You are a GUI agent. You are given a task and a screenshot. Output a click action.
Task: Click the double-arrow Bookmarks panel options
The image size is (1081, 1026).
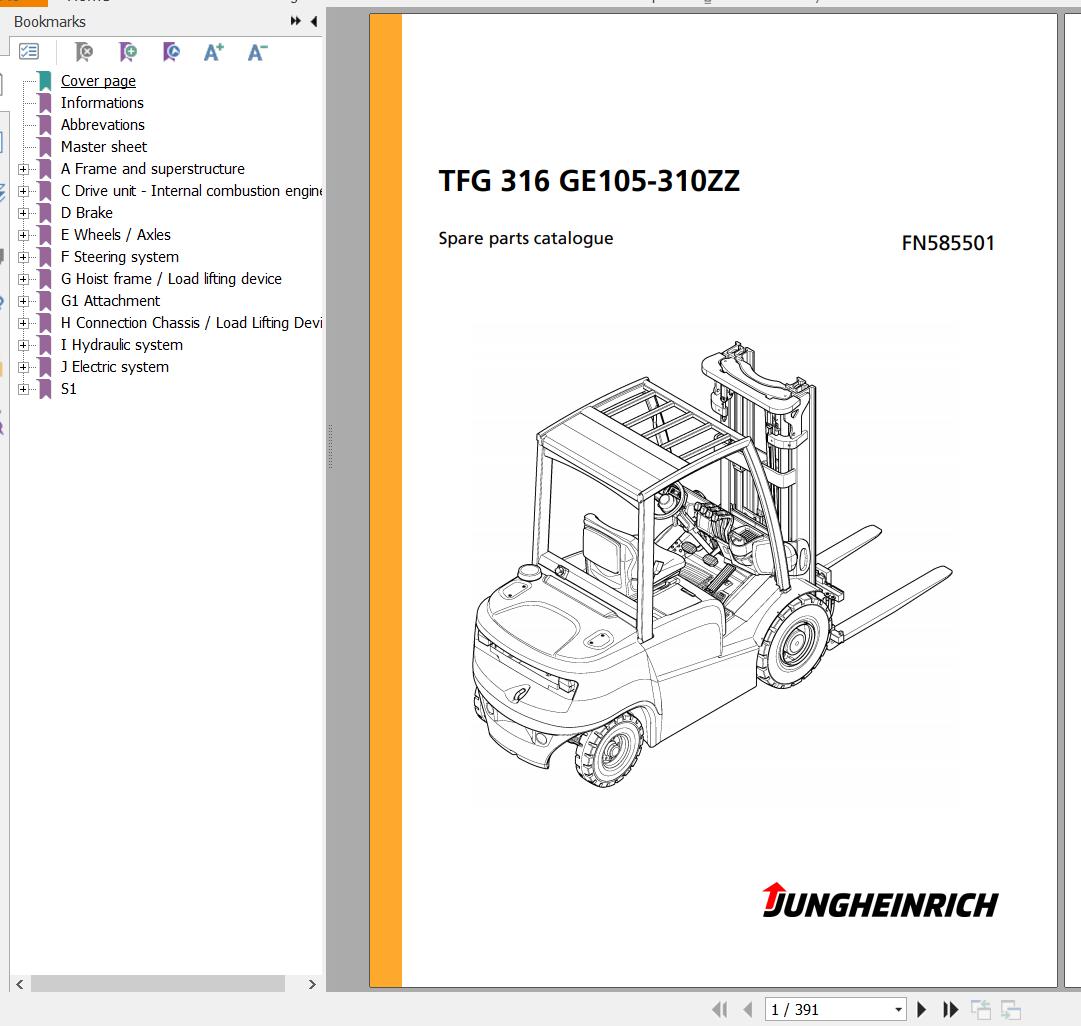coord(296,21)
